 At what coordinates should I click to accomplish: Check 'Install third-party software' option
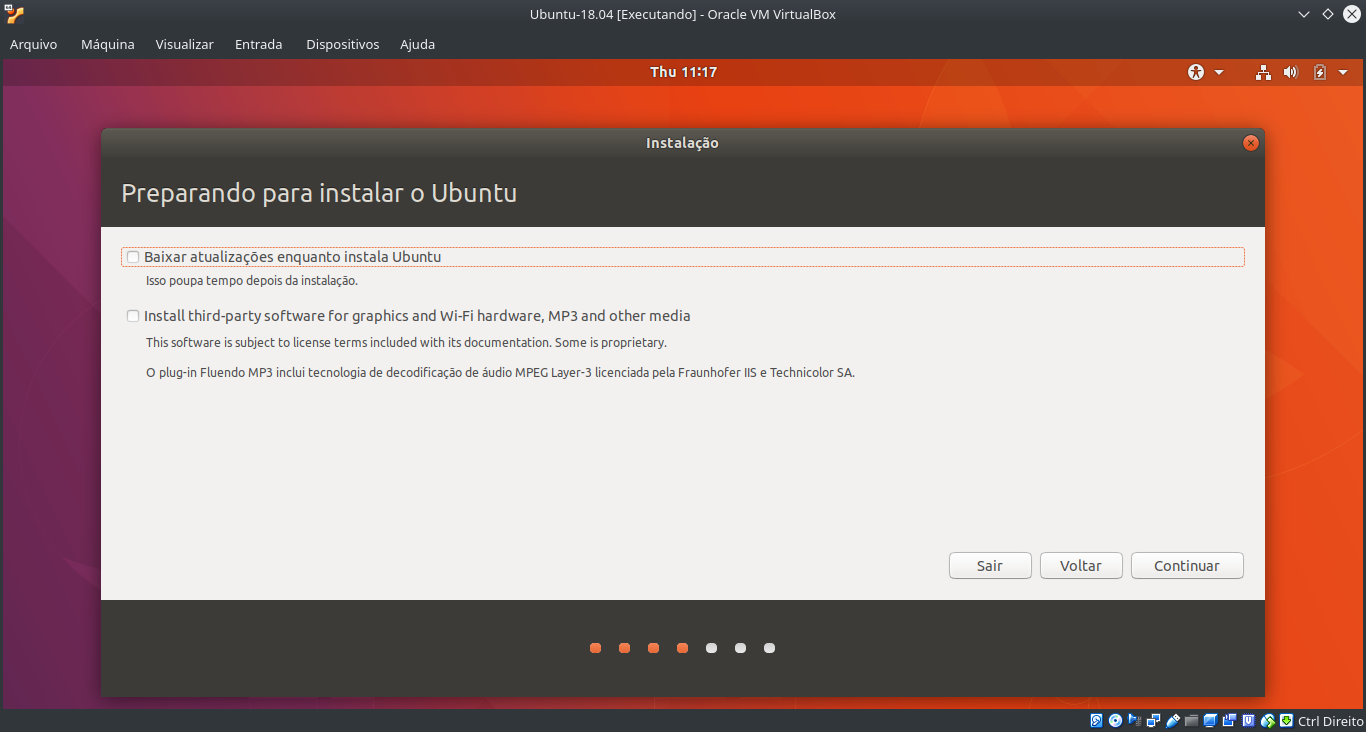click(x=133, y=316)
